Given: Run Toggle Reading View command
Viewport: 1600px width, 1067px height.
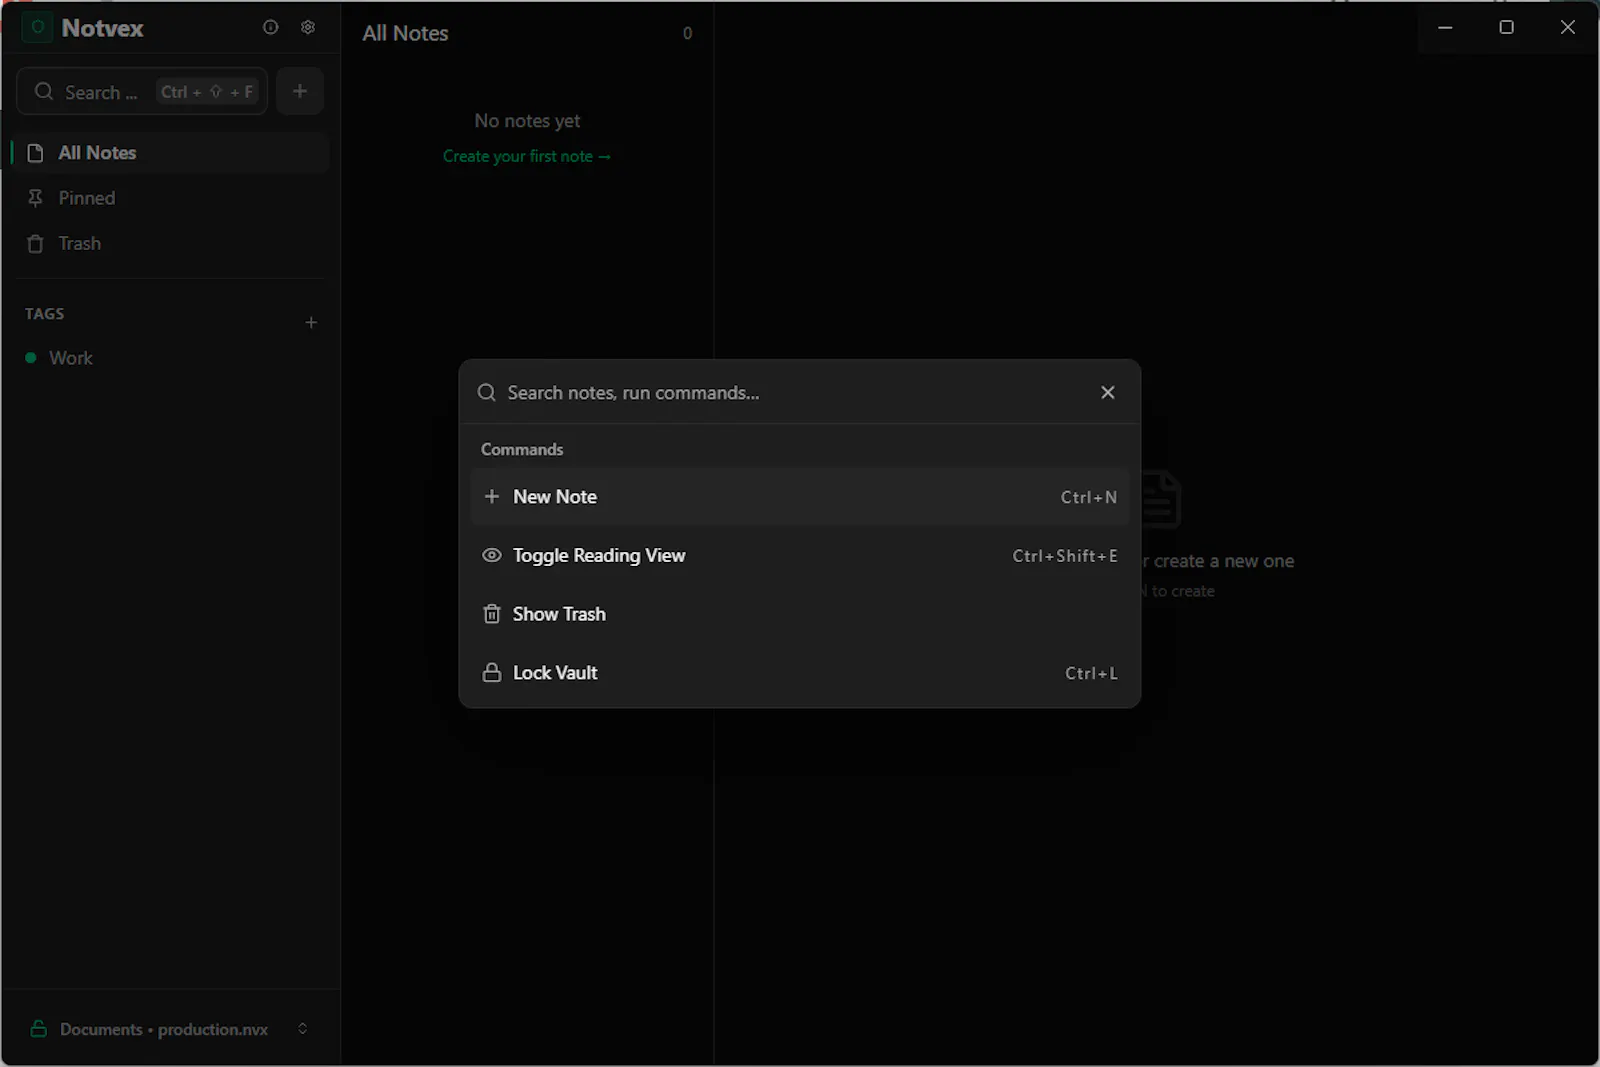Looking at the screenshot, I should pos(800,556).
